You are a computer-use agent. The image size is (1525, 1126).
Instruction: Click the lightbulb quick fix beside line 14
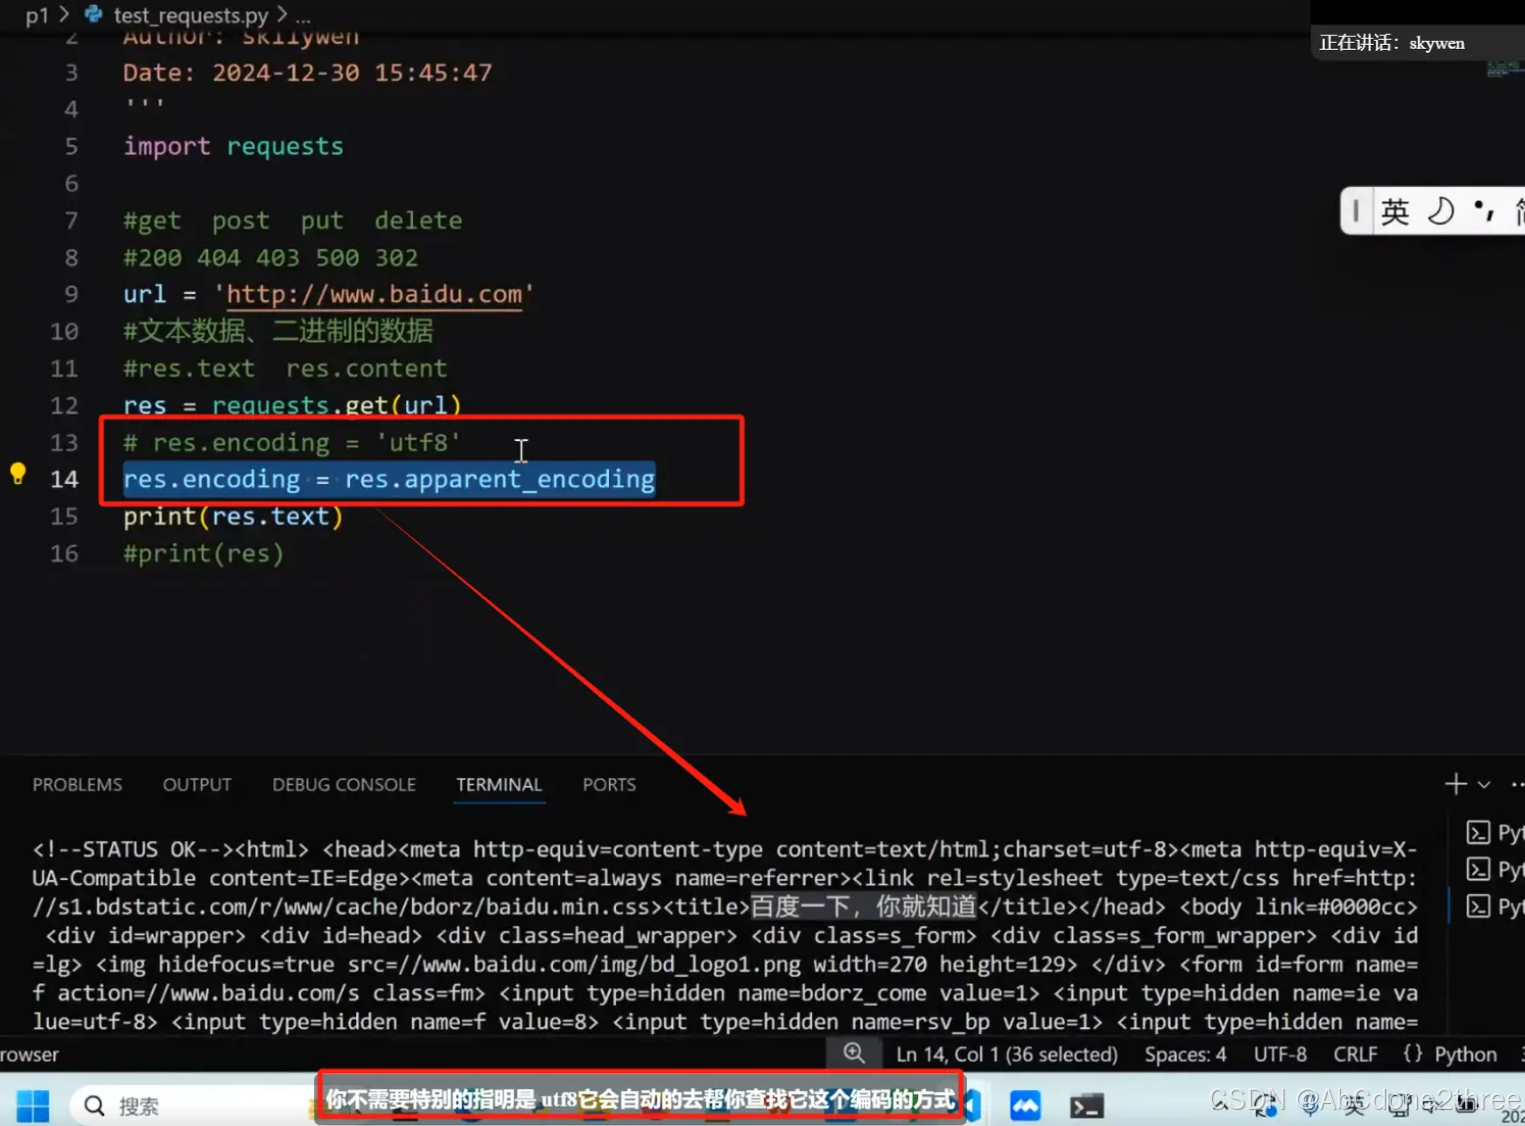[18, 473]
